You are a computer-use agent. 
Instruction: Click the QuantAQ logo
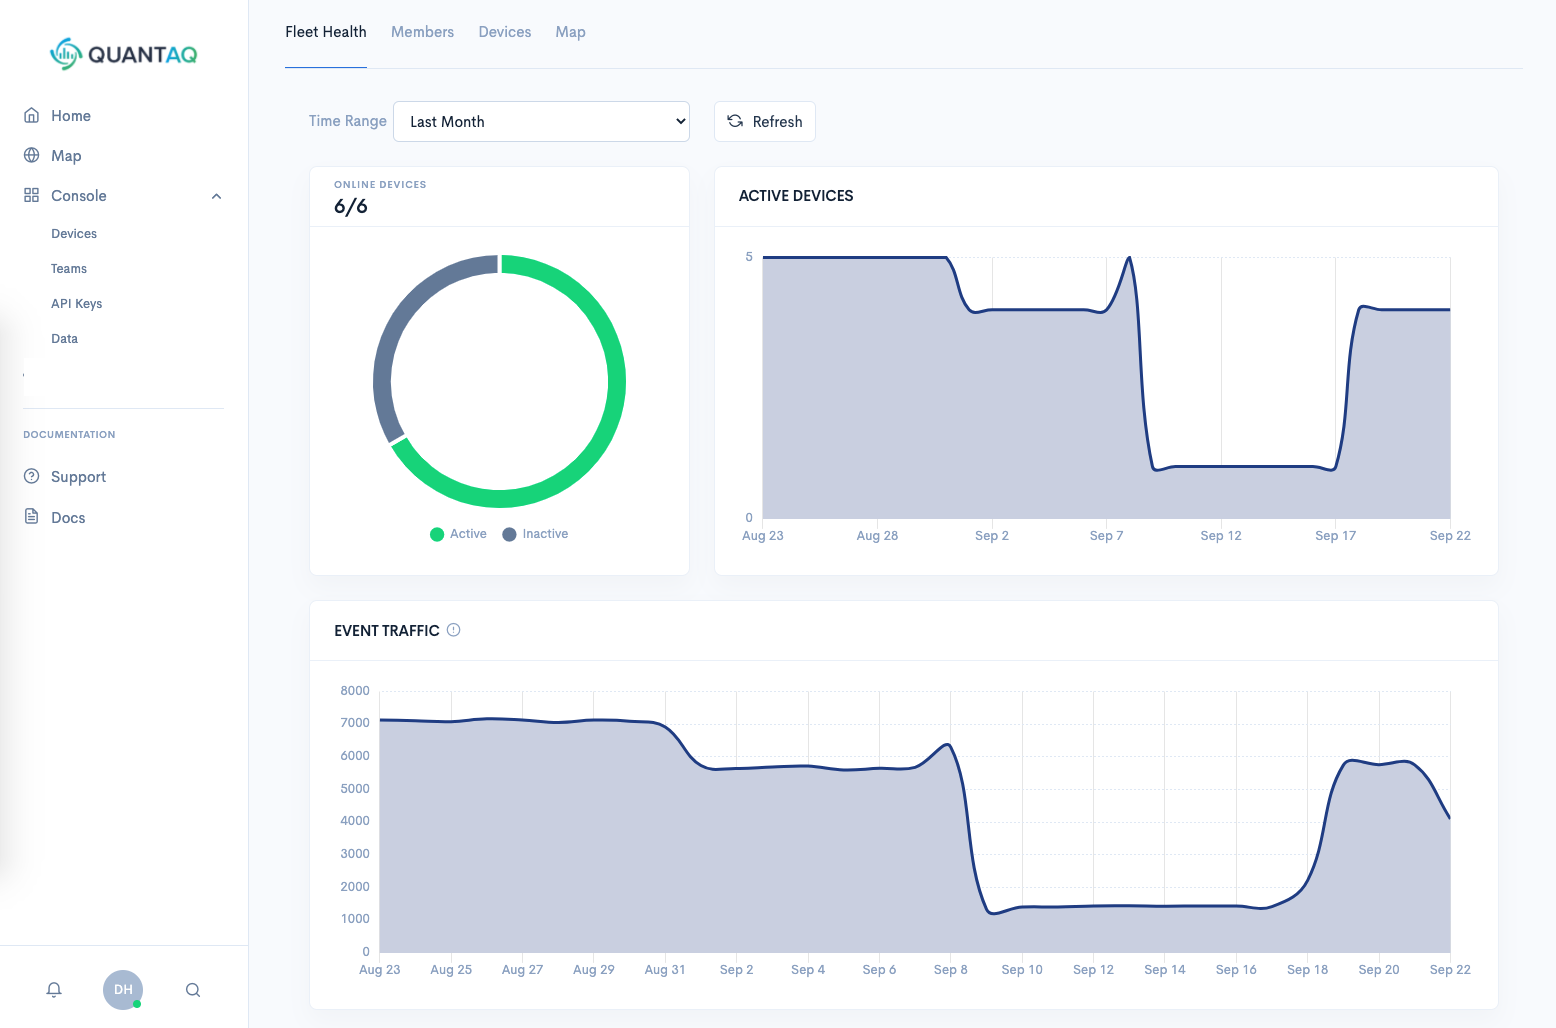(x=124, y=54)
